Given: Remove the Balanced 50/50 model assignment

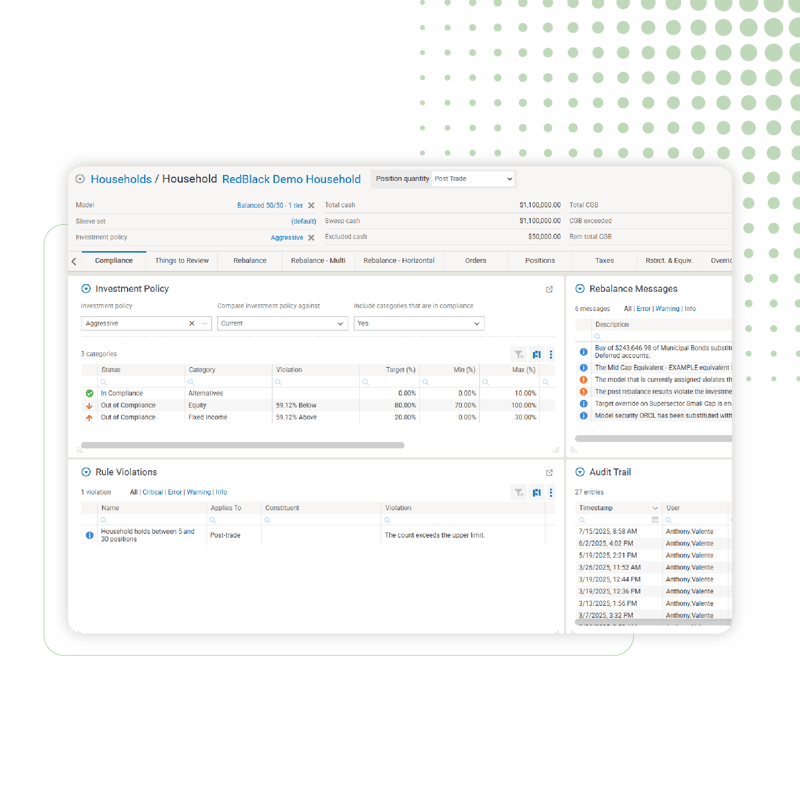Looking at the screenshot, I should [x=311, y=205].
